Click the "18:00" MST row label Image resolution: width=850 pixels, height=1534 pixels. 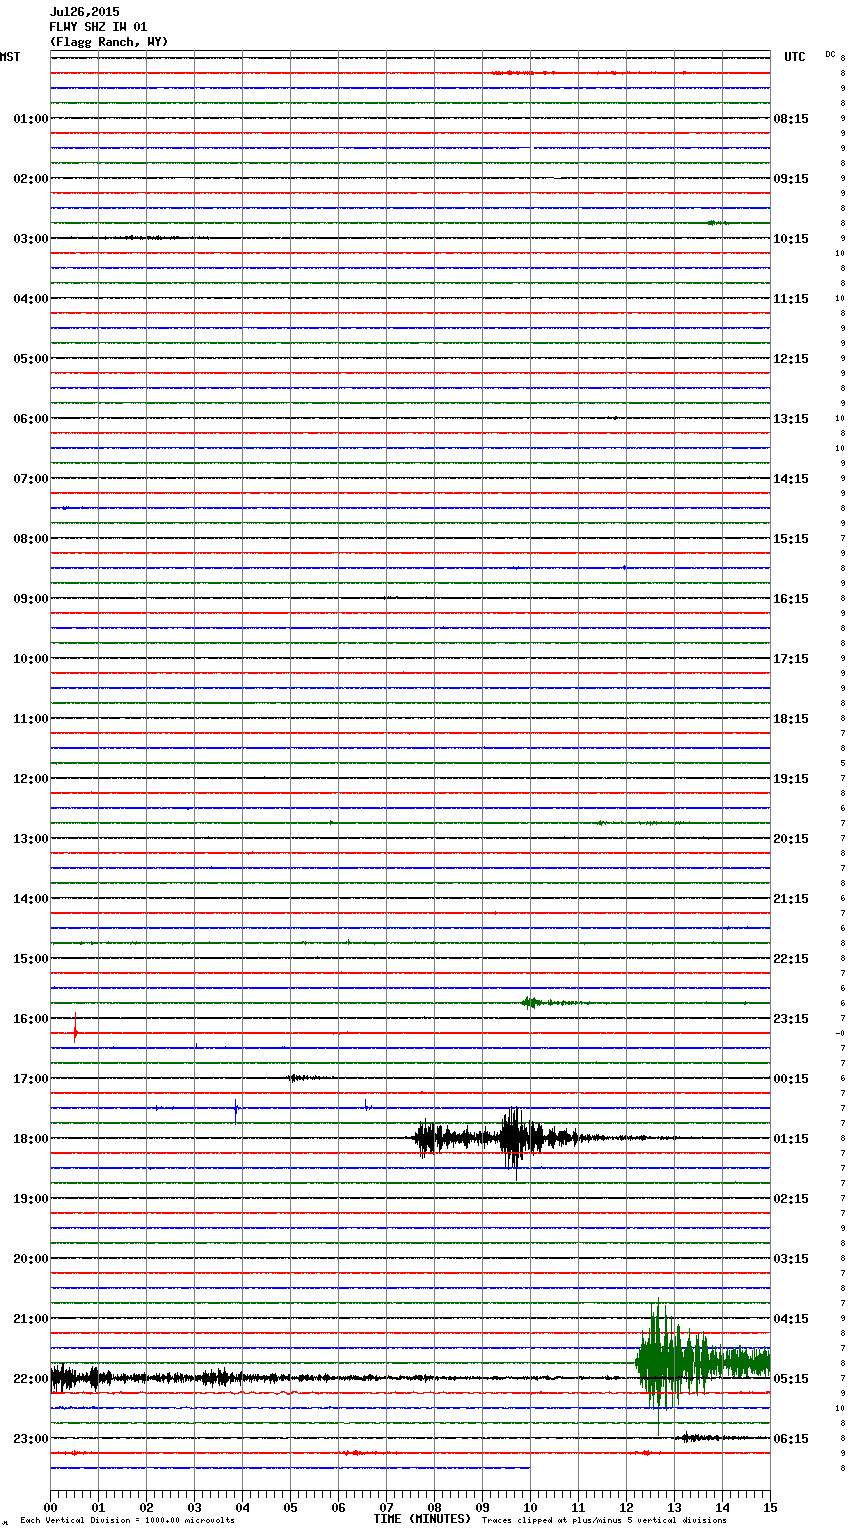(x=31, y=1139)
